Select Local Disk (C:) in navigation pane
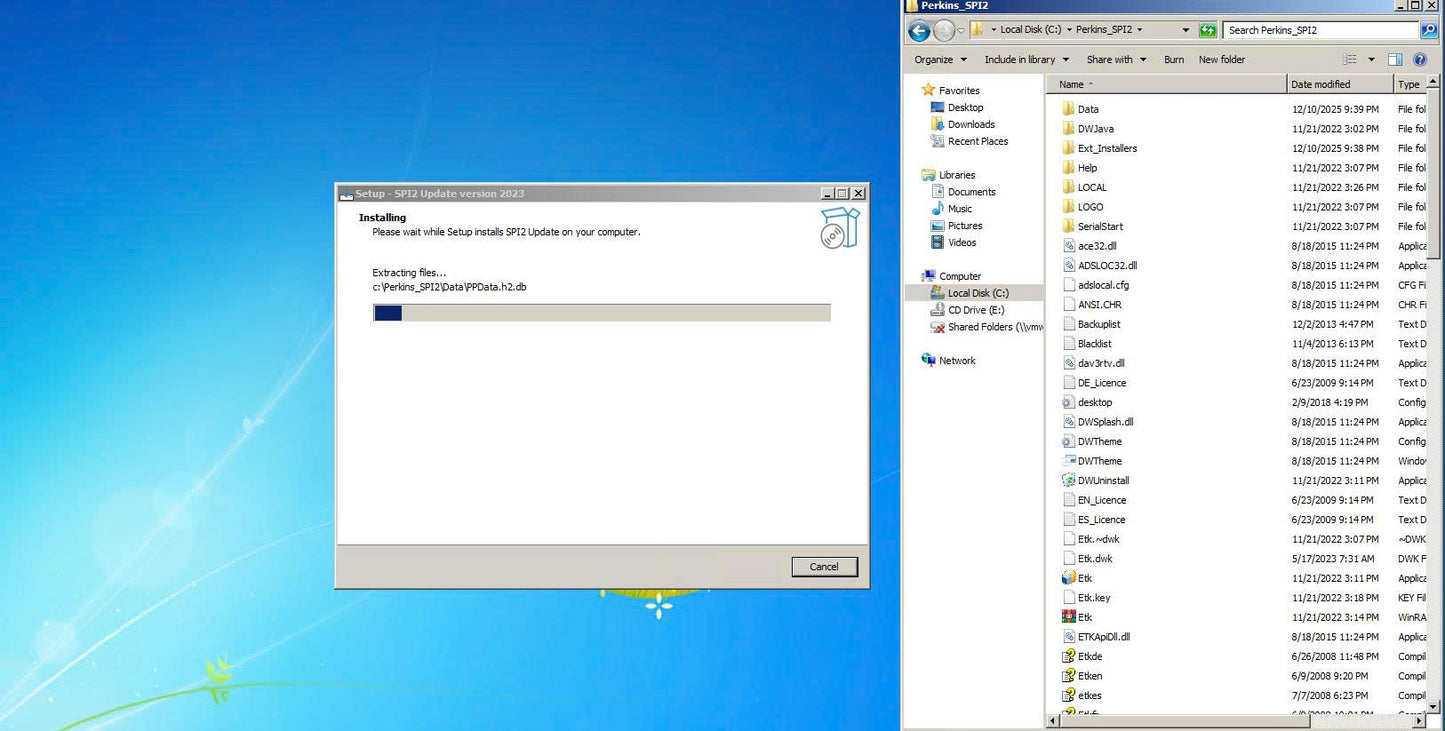Image resolution: width=1445 pixels, height=731 pixels. (977, 293)
